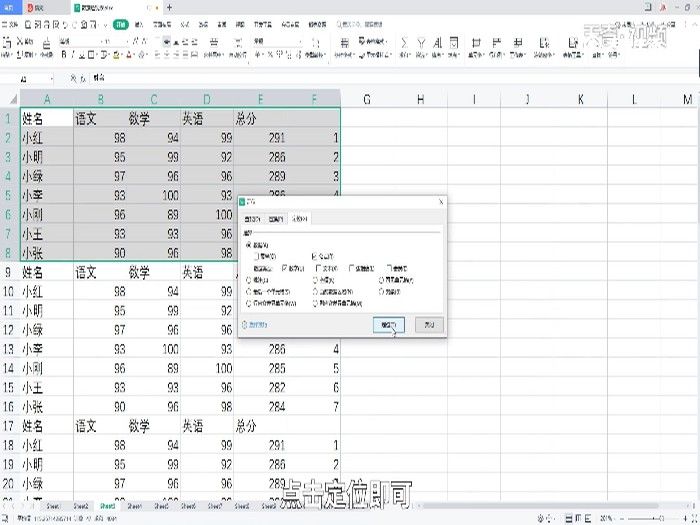Toggle the Errors checkbox in dialog
The height and width of the screenshot is (525, 700).
[x=389, y=268]
